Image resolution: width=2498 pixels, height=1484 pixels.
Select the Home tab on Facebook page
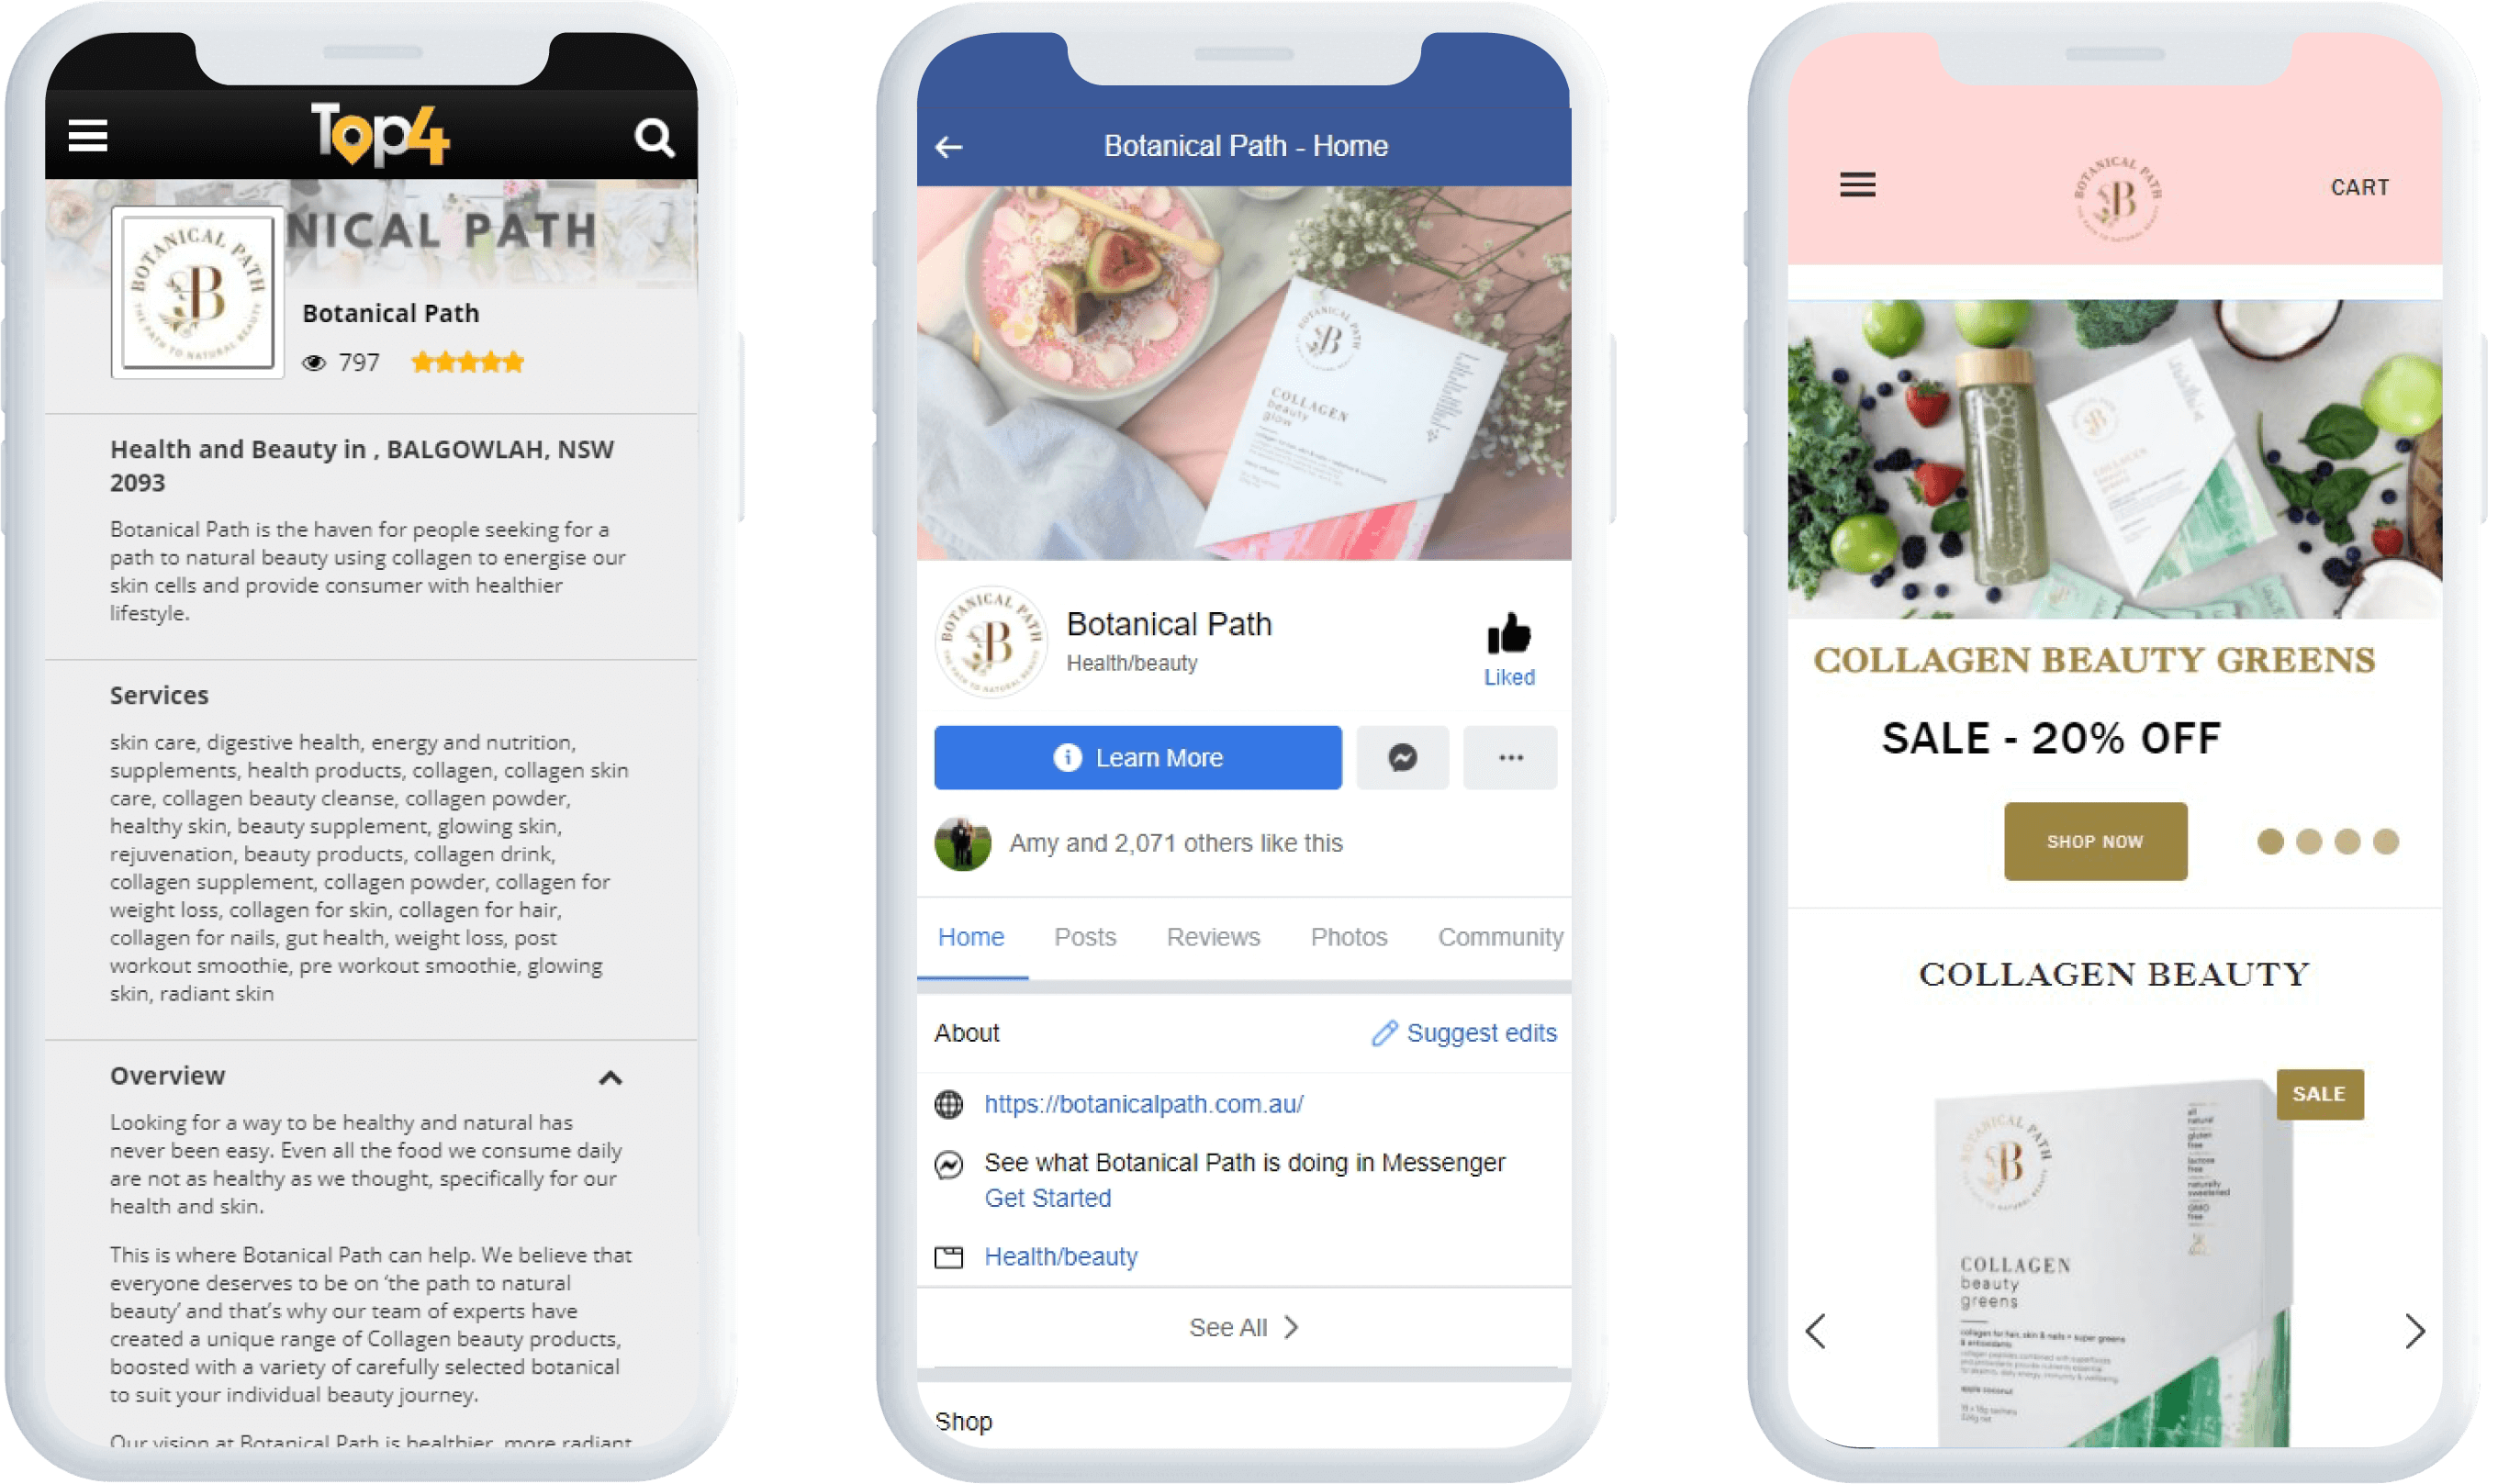(969, 936)
